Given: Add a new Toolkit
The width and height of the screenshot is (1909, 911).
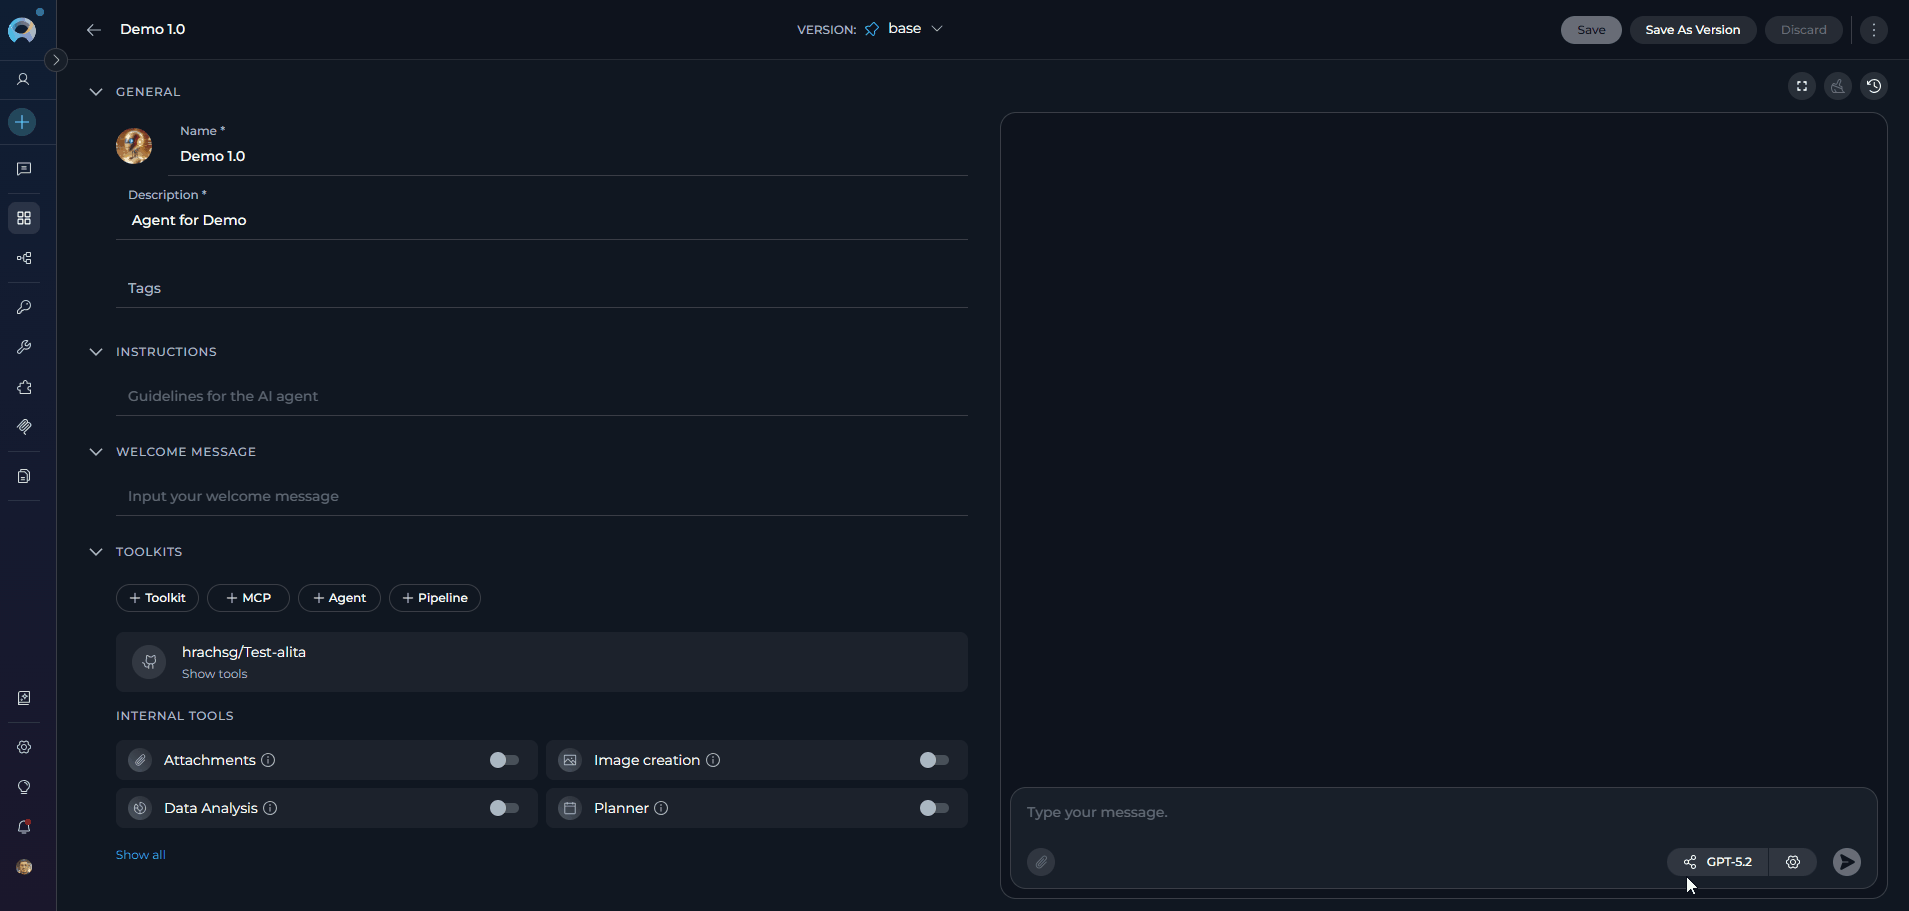Looking at the screenshot, I should (x=157, y=598).
